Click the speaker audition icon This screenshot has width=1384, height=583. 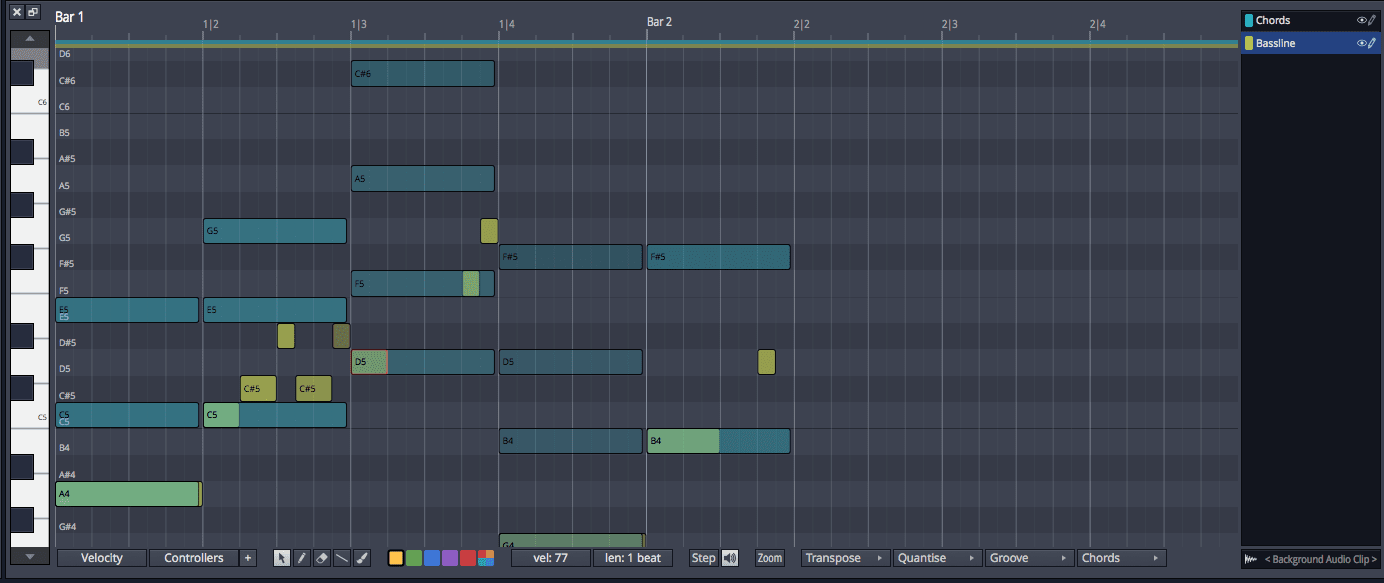click(729, 558)
